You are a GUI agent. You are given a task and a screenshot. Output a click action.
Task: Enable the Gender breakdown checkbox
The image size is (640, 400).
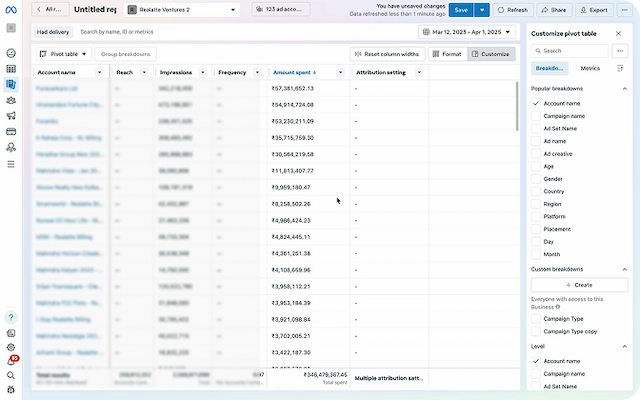536,179
